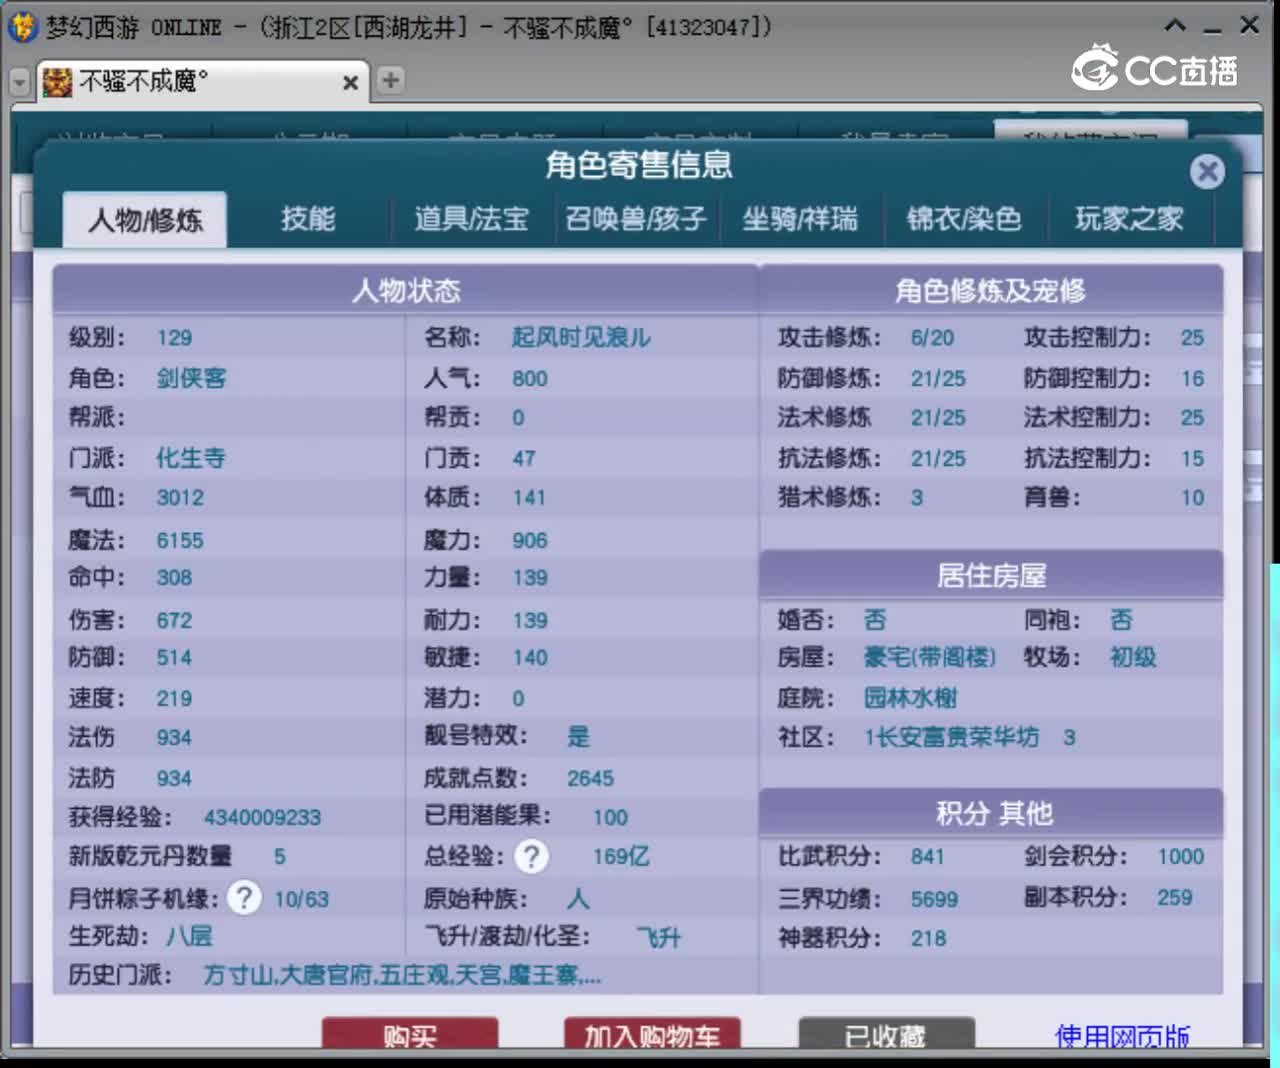Click role value 剑侠客

(x=191, y=378)
